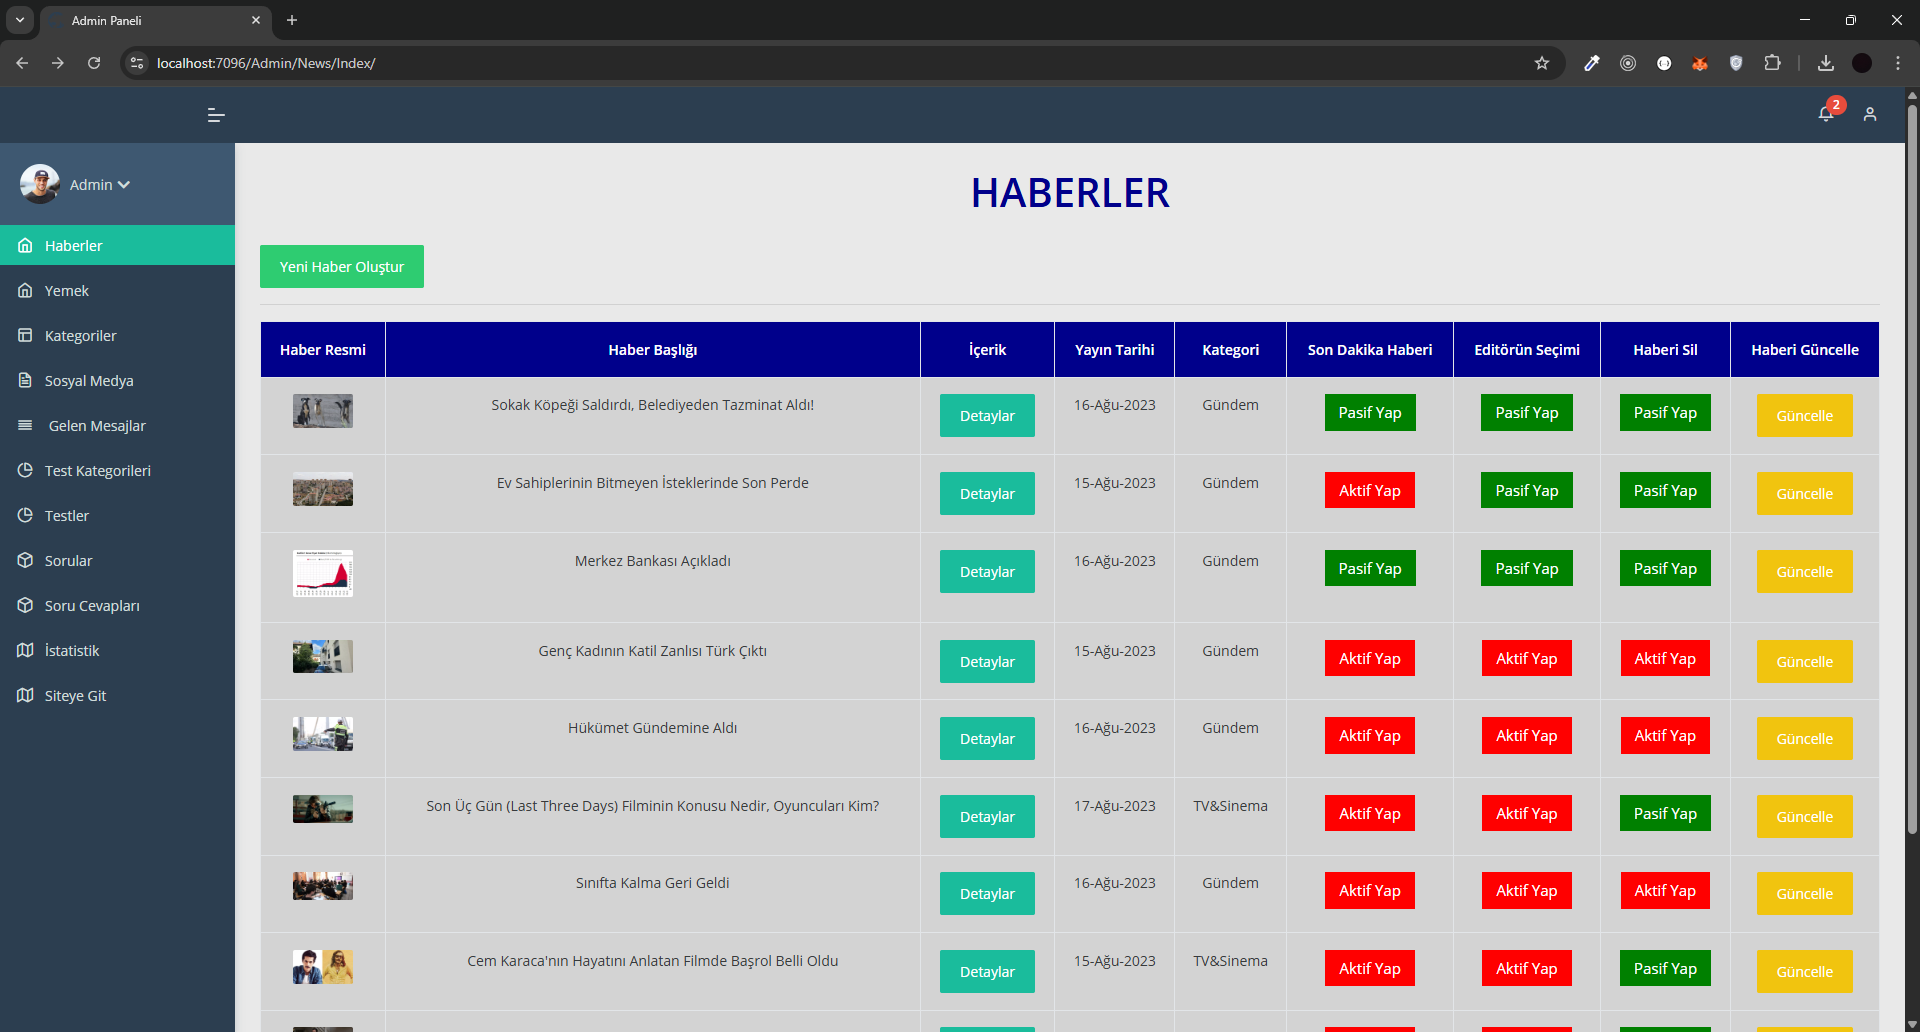
Task: Click the yellow Güncelle button for Cem Karaca news
Action: [1804, 972]
